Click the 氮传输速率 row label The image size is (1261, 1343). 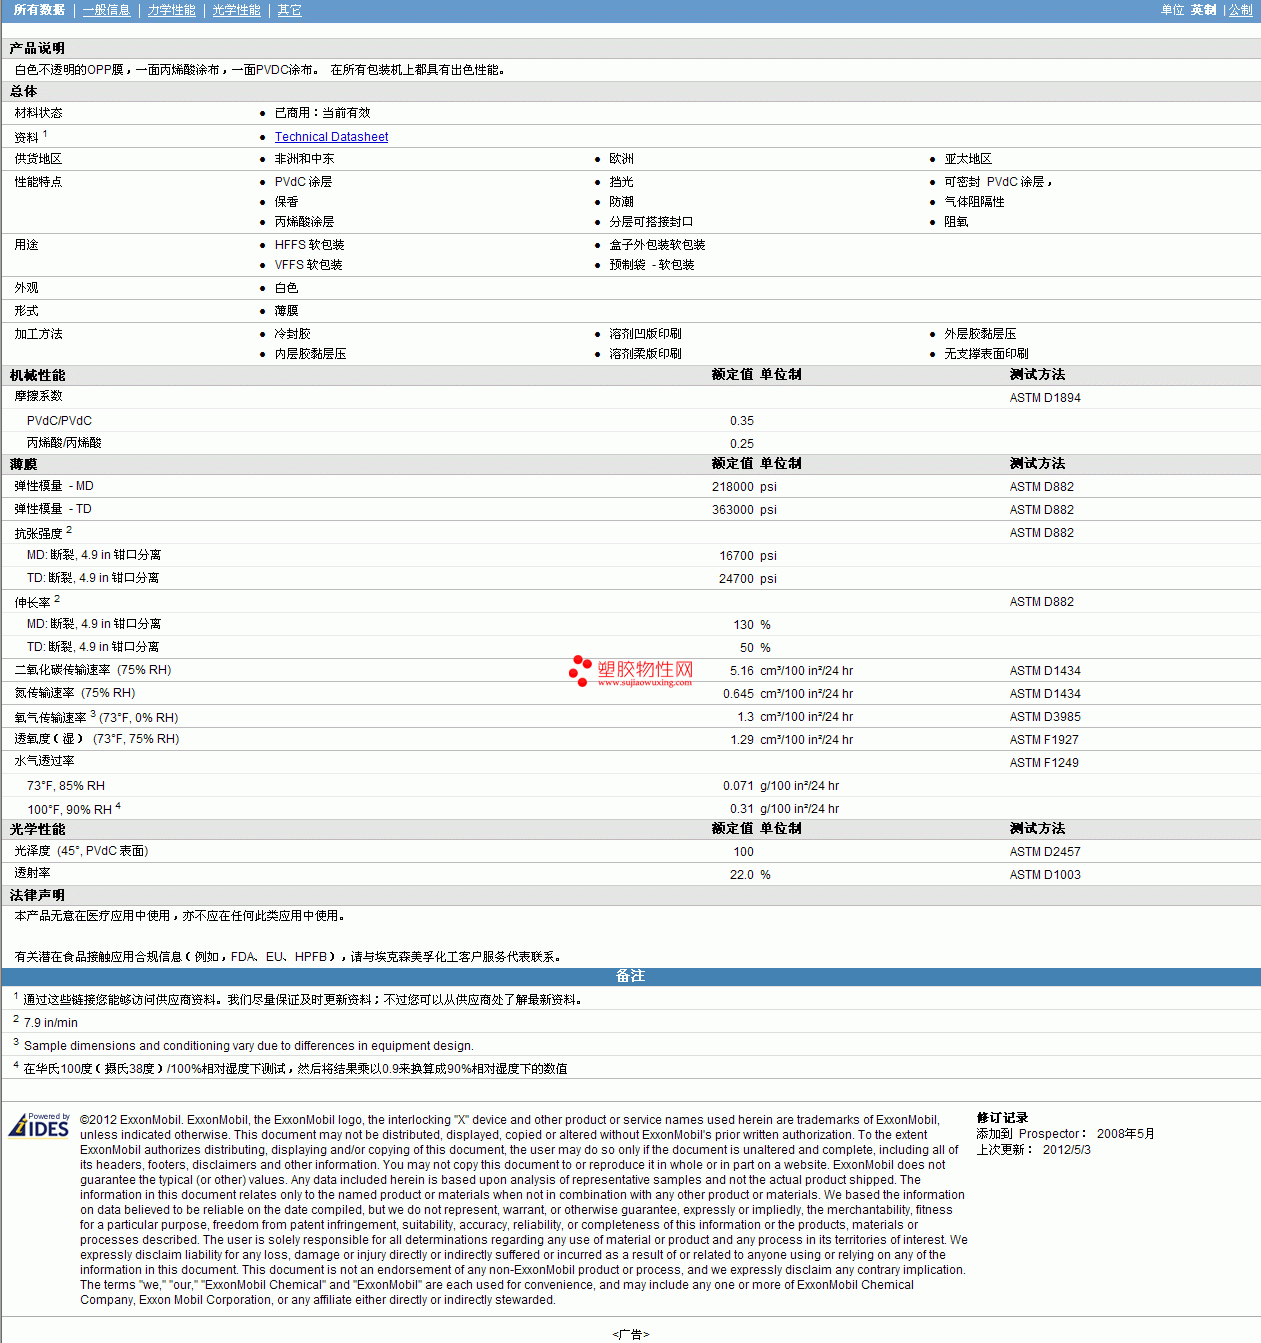pyautogui.click(x=74, y=693)
